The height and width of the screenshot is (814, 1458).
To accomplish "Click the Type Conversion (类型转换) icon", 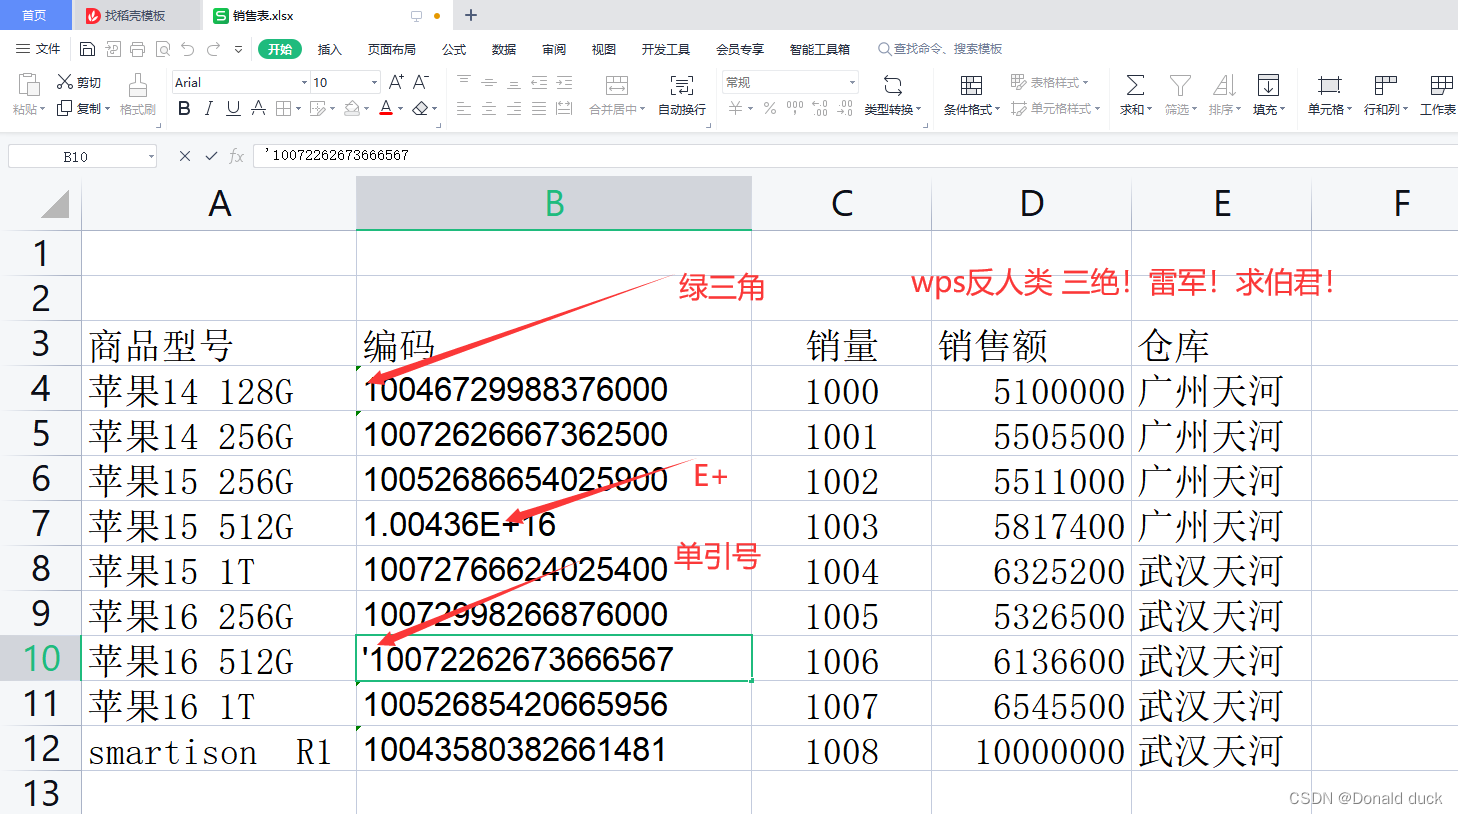I will [893, 85].
